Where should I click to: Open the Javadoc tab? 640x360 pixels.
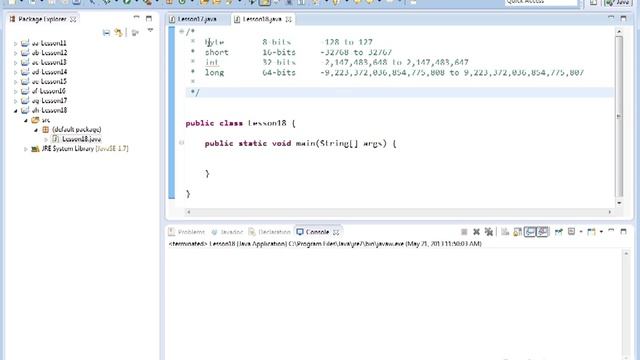[x=227, y=232]
